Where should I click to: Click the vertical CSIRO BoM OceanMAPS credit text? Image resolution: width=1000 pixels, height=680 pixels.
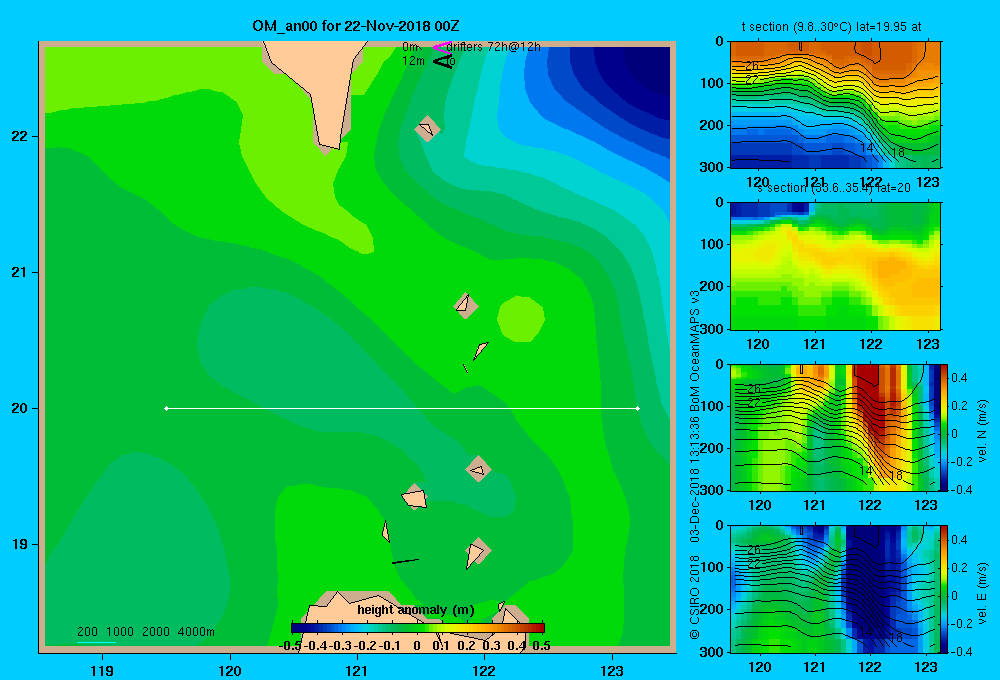coord(695,464)
